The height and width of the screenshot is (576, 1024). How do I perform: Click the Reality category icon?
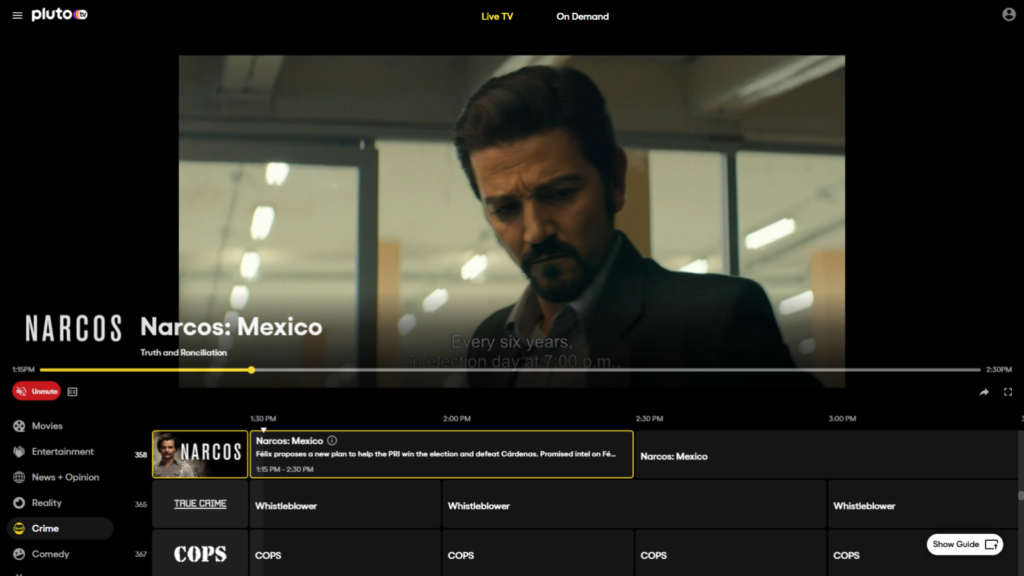(x=19, y=503)
